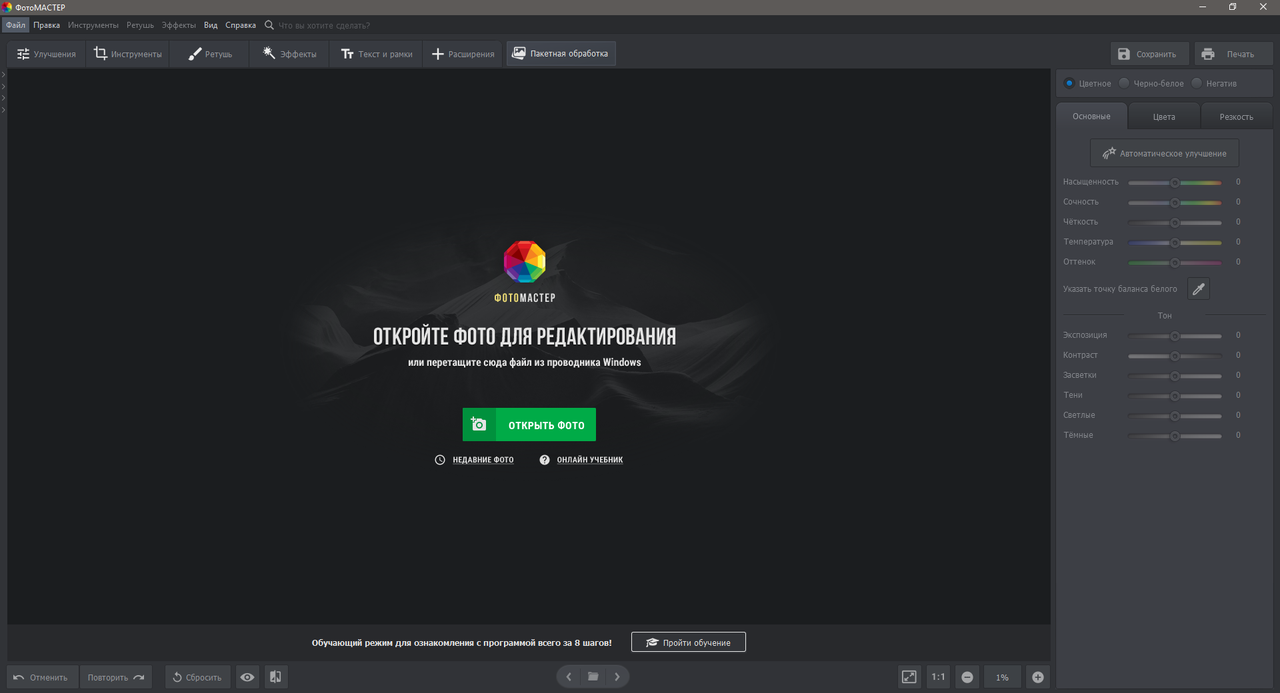Click the Чёткость slider handle
The image size is (1280, 693).
coord(1175,223)
